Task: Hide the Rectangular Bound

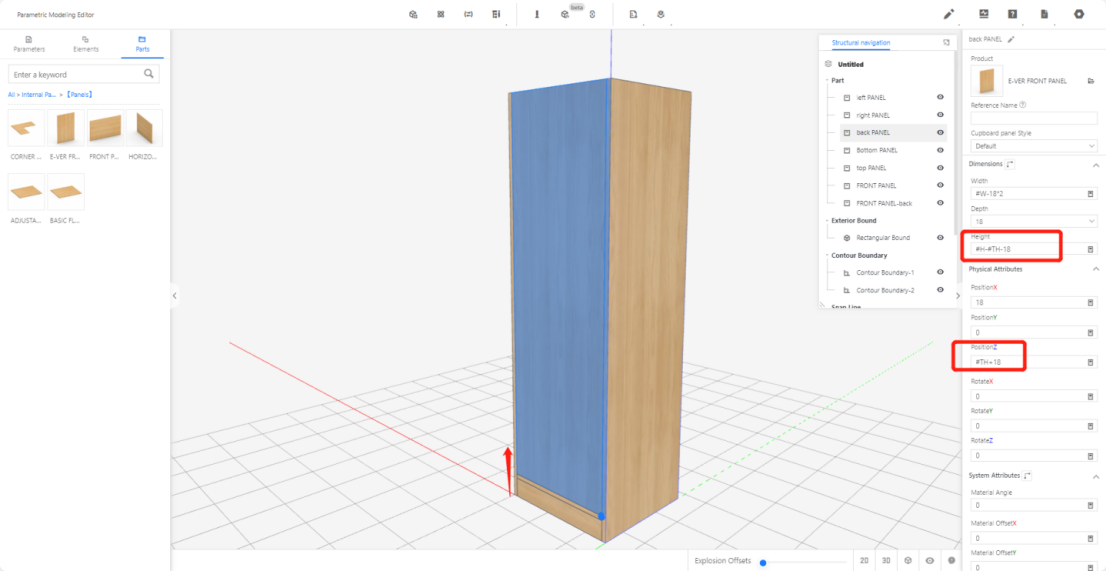Action: tap(940, 238)
